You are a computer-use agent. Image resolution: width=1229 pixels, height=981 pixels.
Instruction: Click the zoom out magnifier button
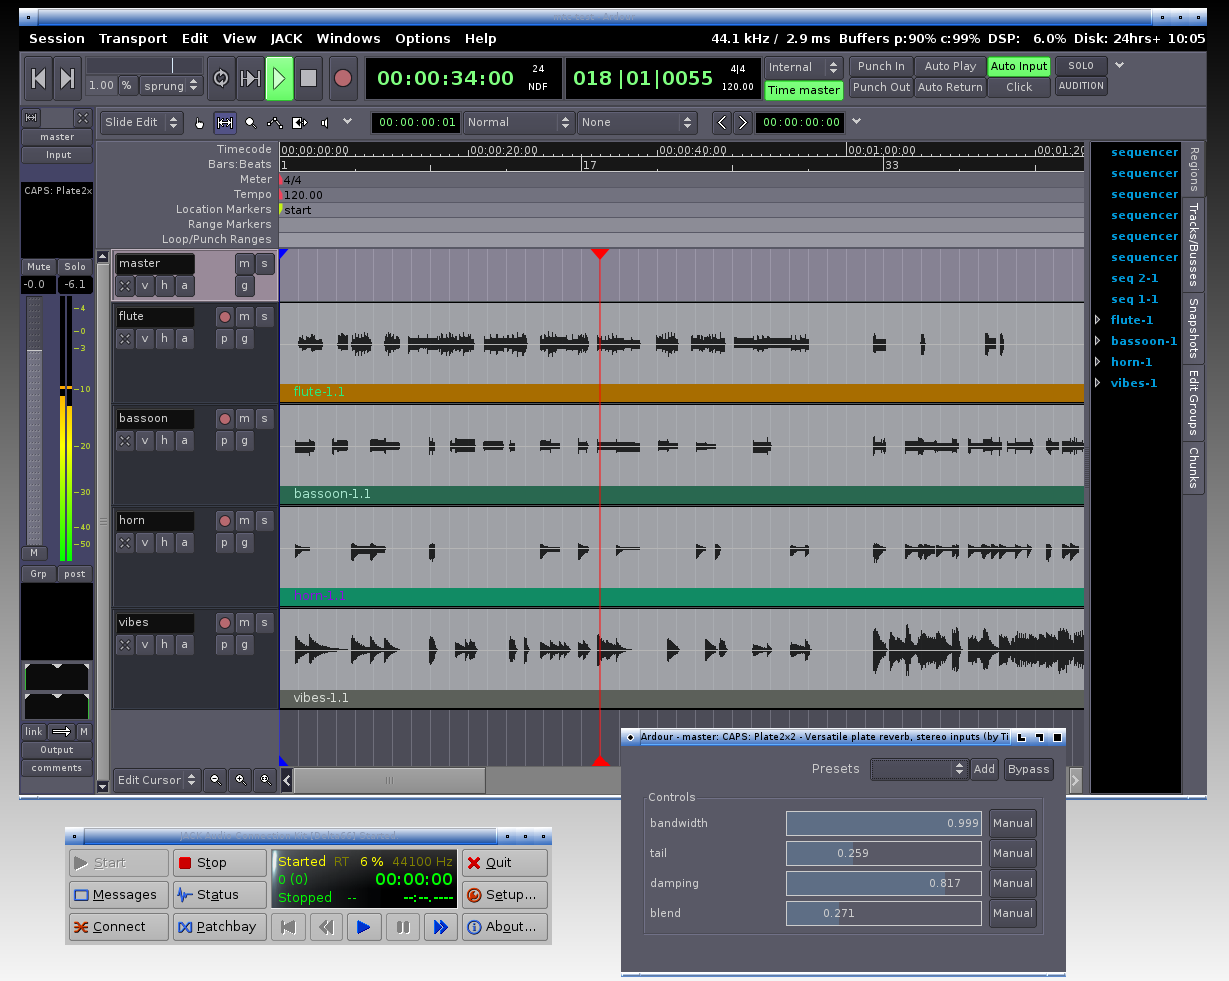pyautogui.click(x=215, y=780)
